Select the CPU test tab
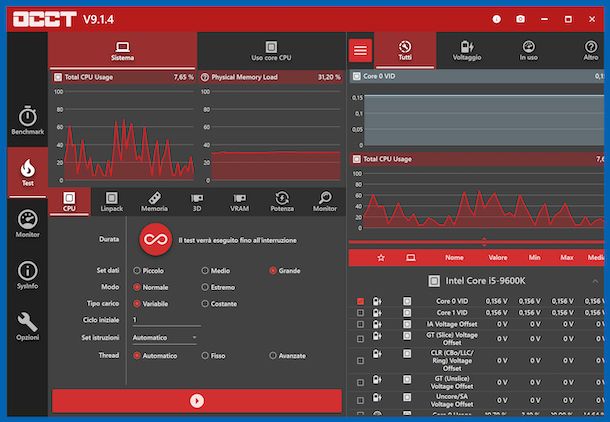Viewport: 610px width, 422px height. pos(69,202)
